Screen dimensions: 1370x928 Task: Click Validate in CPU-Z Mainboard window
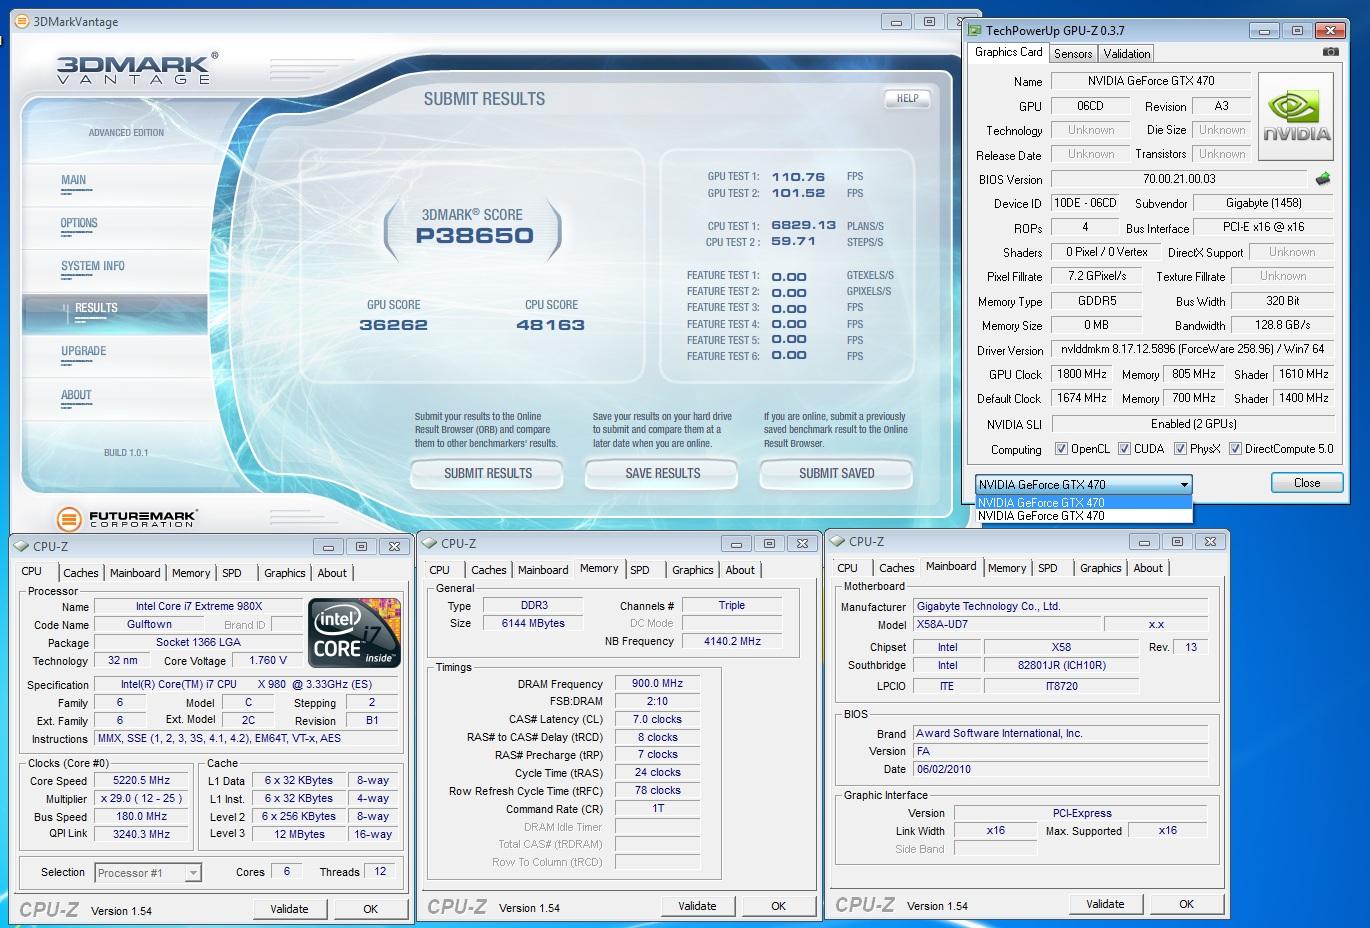[1105, 904]
